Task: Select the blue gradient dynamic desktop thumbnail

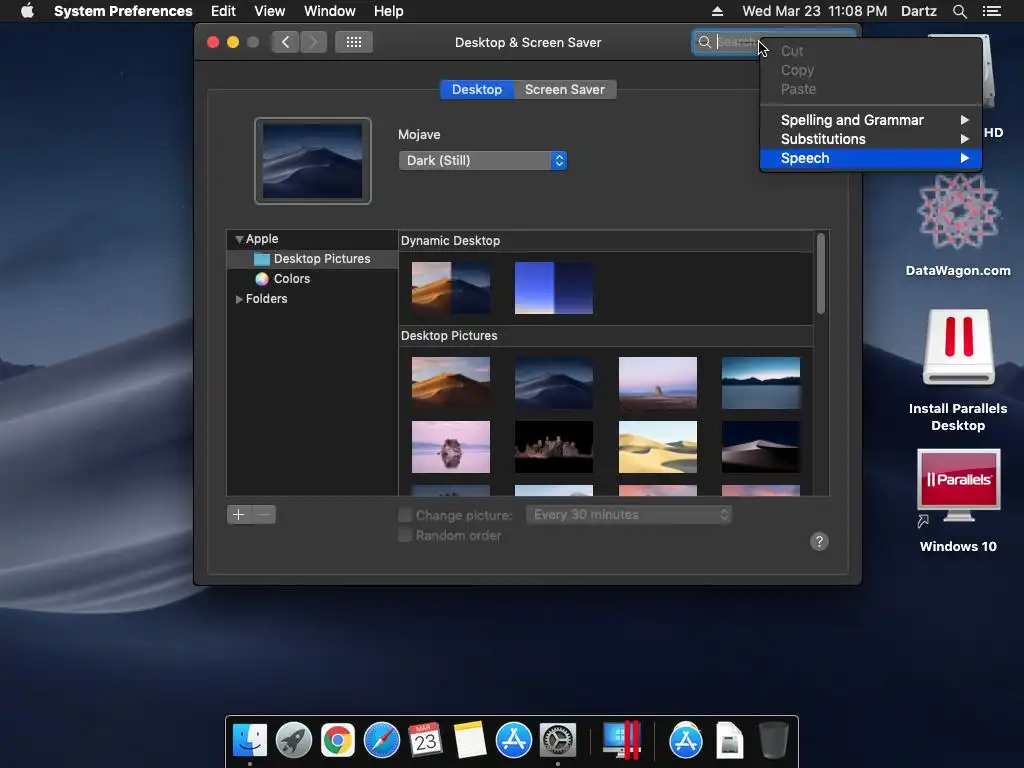Action: coord(554,288)
